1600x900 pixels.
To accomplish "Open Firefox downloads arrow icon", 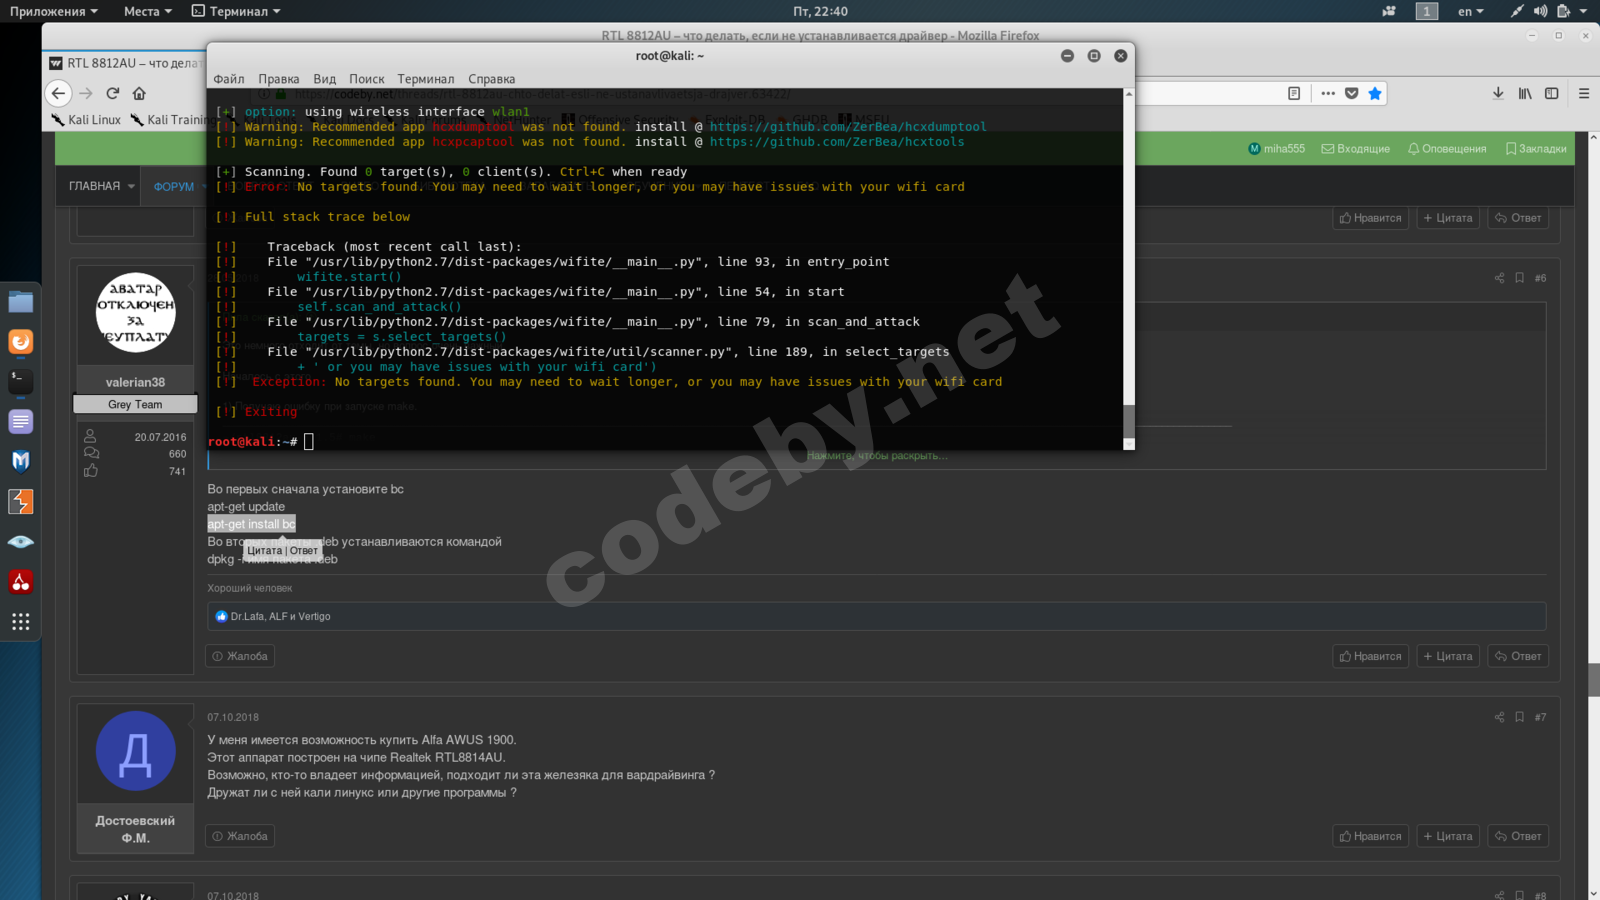I will click(x=1498, y=93).
